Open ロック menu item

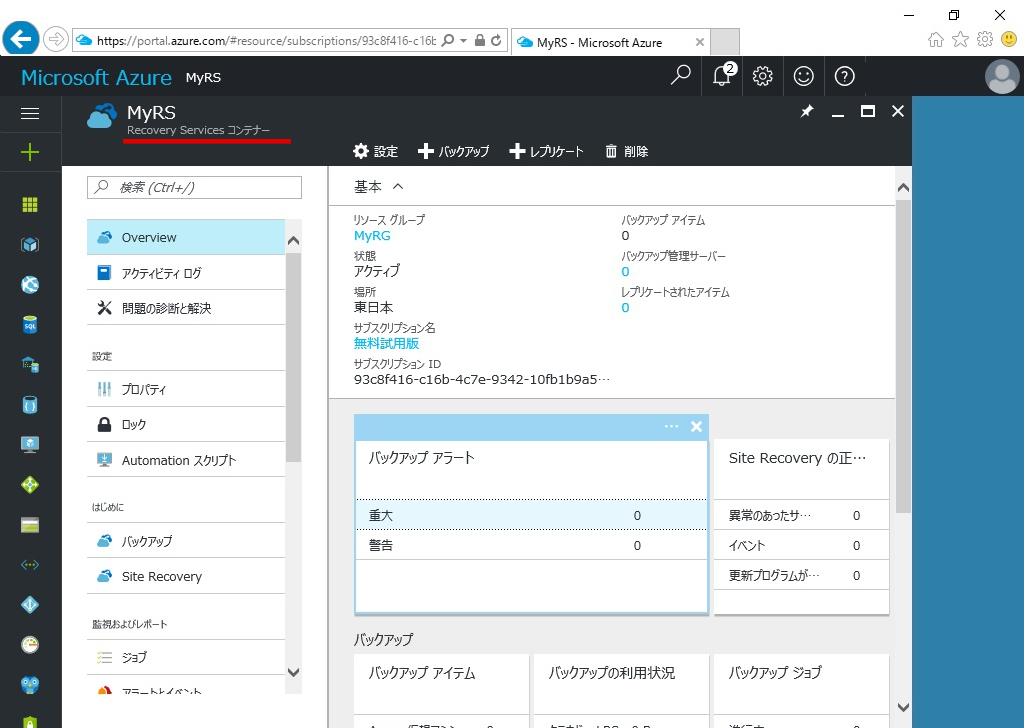click(186, 424)
